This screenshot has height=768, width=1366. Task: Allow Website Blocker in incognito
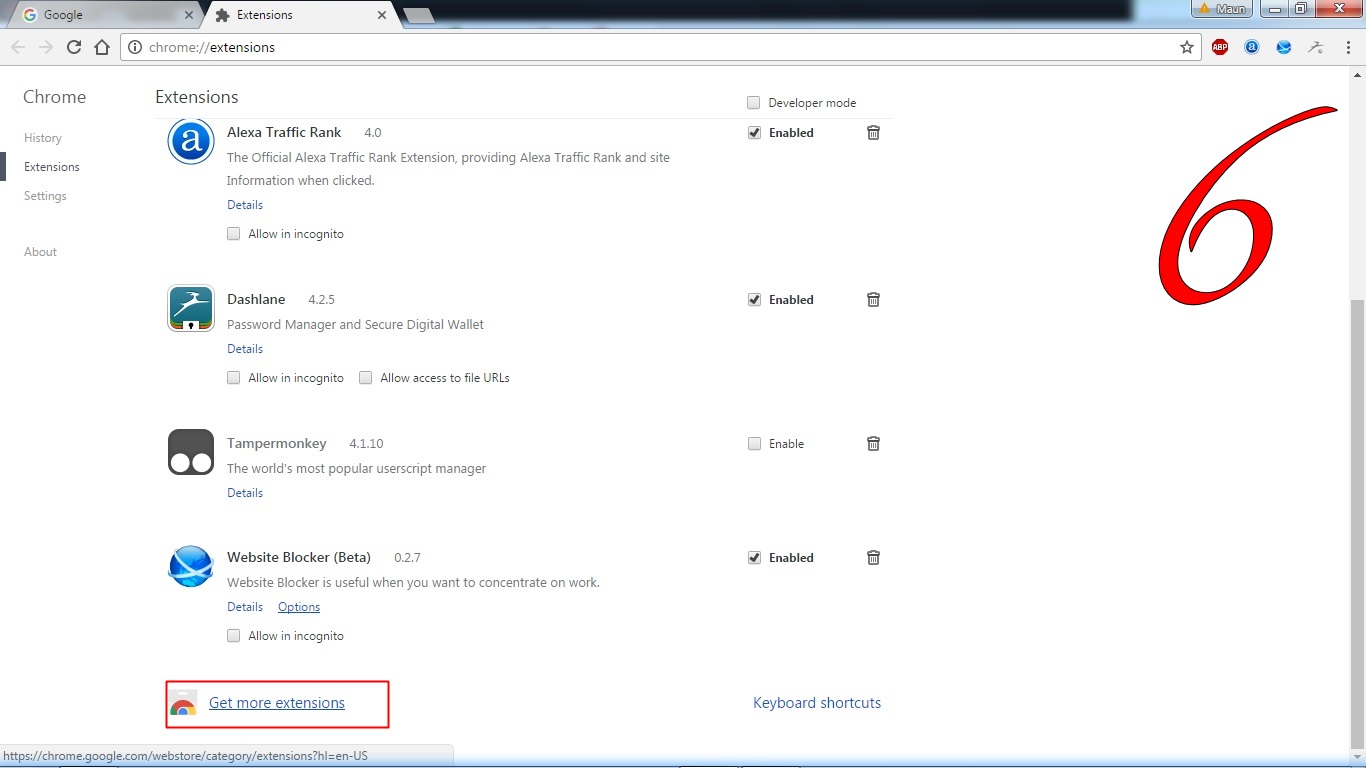pos(234,636)
